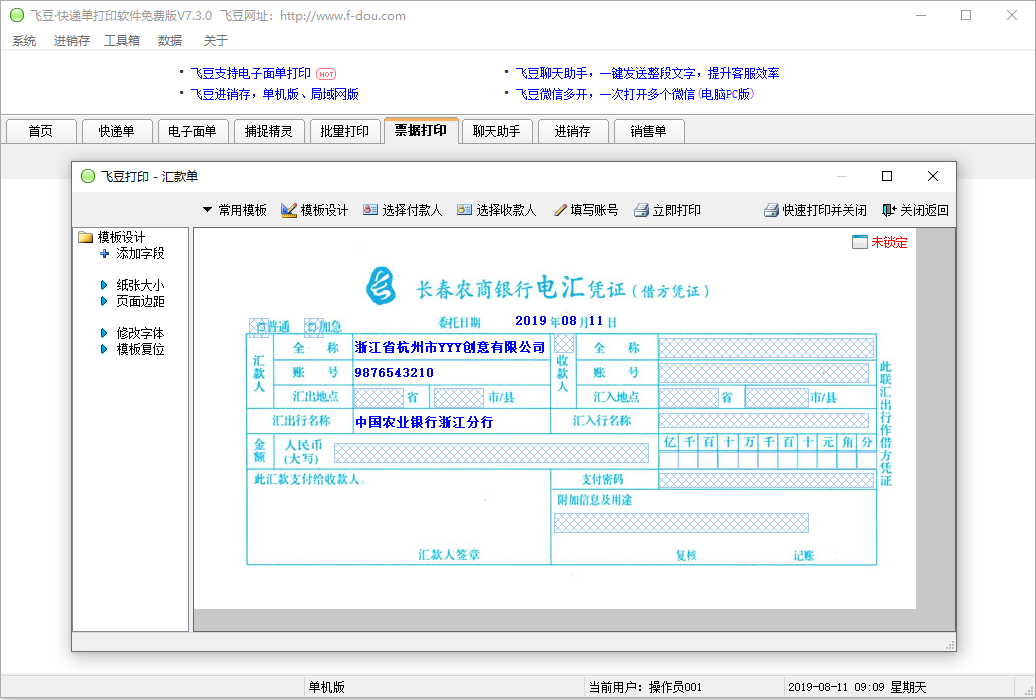This screenshot has width=1036, height=700.
Task: Click the 模板设计 folder icon in the sidebar
Action: coord(85,237)
